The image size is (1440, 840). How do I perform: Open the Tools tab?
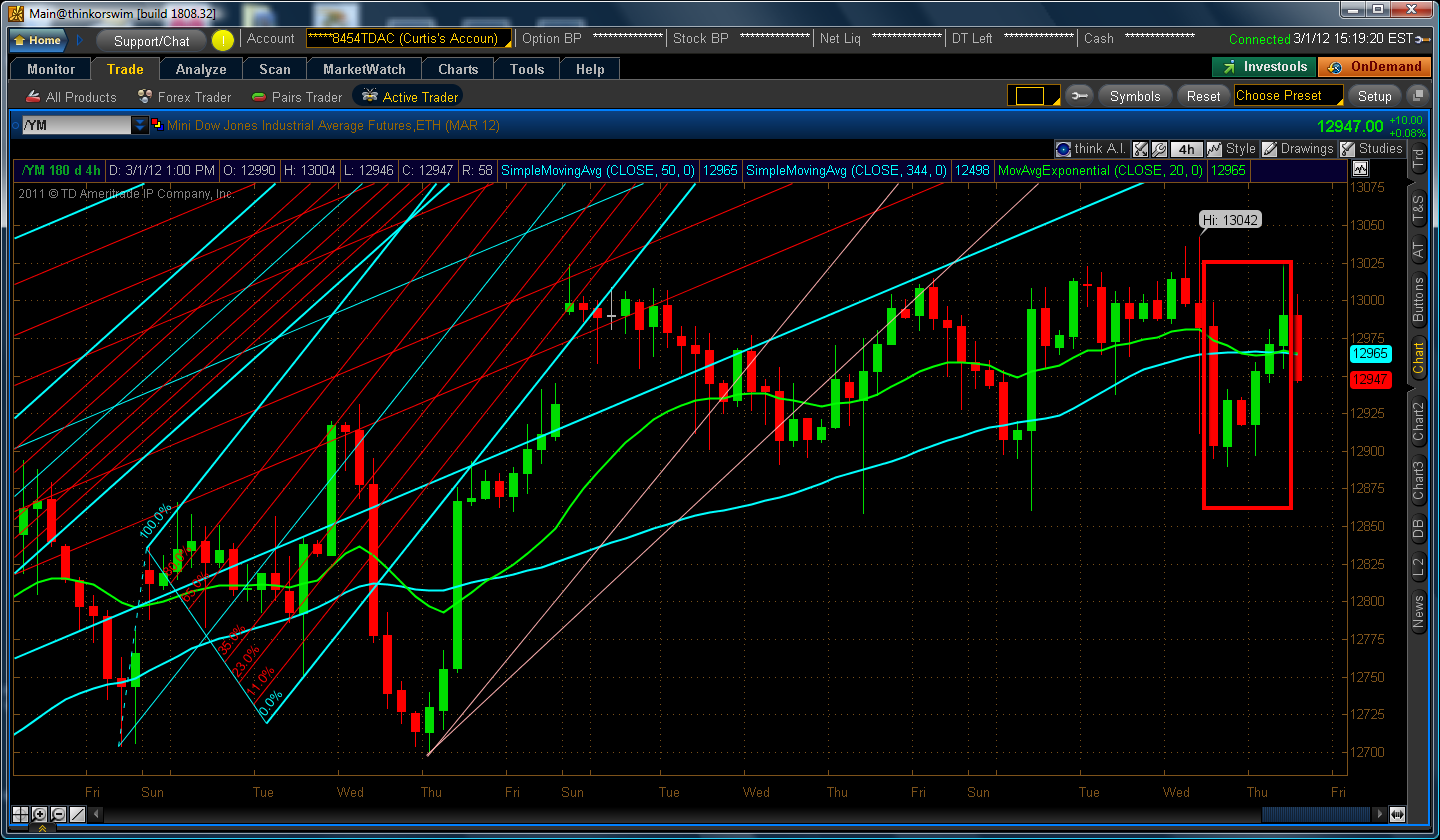[x=527, y=69]
